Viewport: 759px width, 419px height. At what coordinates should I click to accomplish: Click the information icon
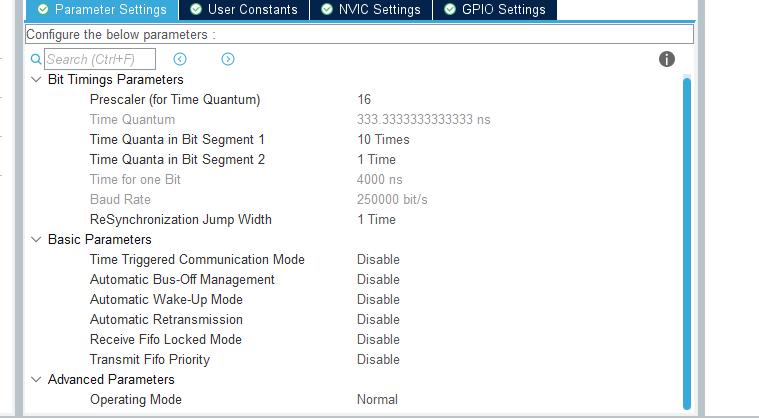point(667,59)
